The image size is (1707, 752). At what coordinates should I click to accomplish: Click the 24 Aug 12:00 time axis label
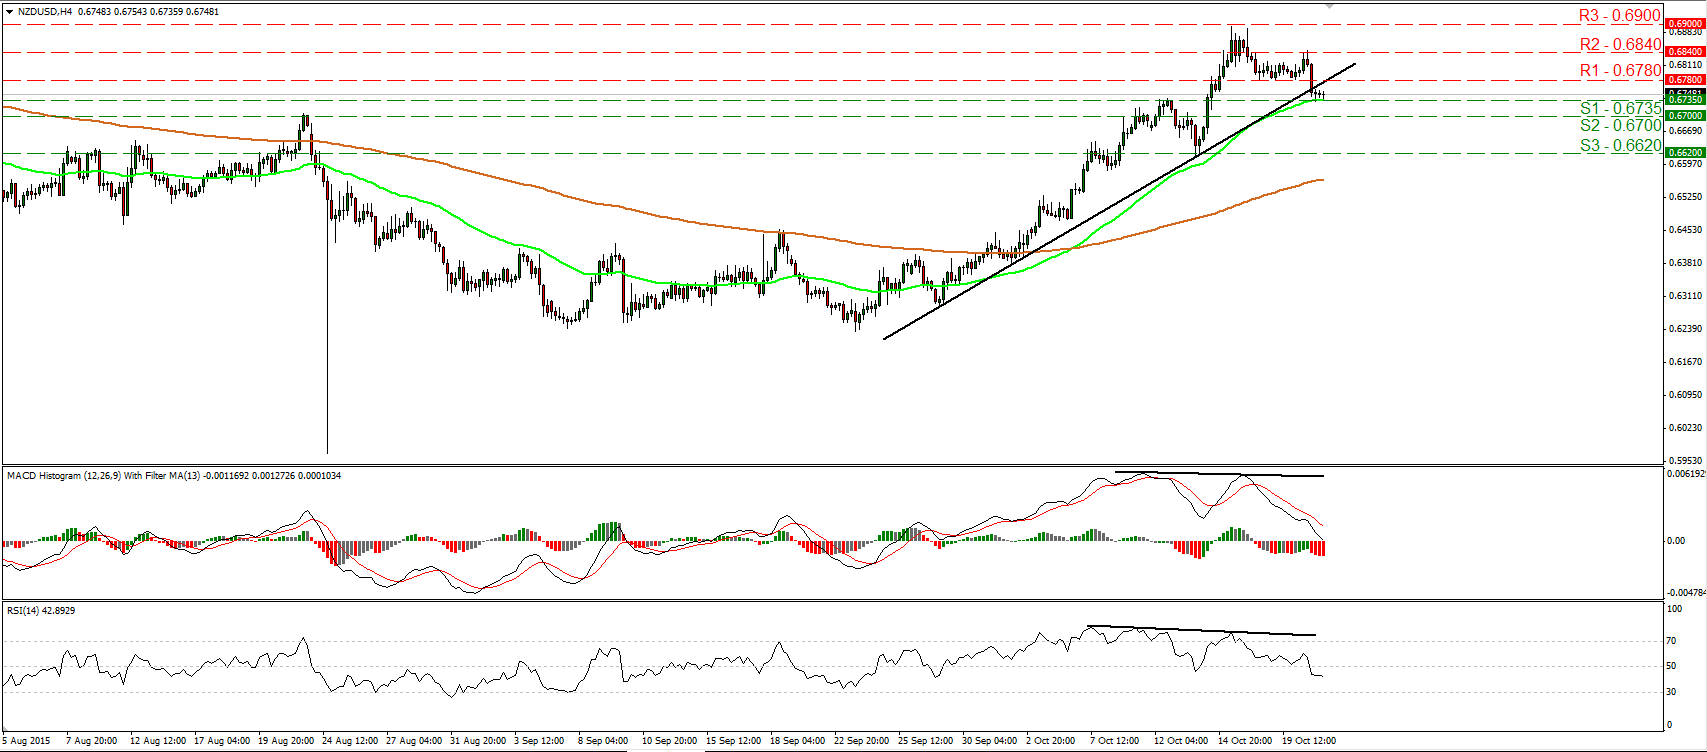[x=349, y=741]
